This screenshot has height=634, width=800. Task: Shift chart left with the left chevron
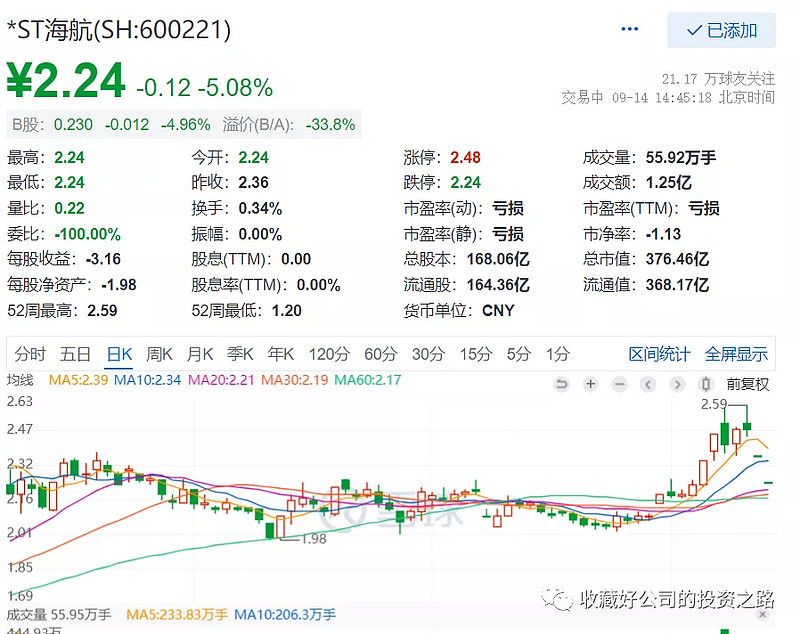point(648,384)
